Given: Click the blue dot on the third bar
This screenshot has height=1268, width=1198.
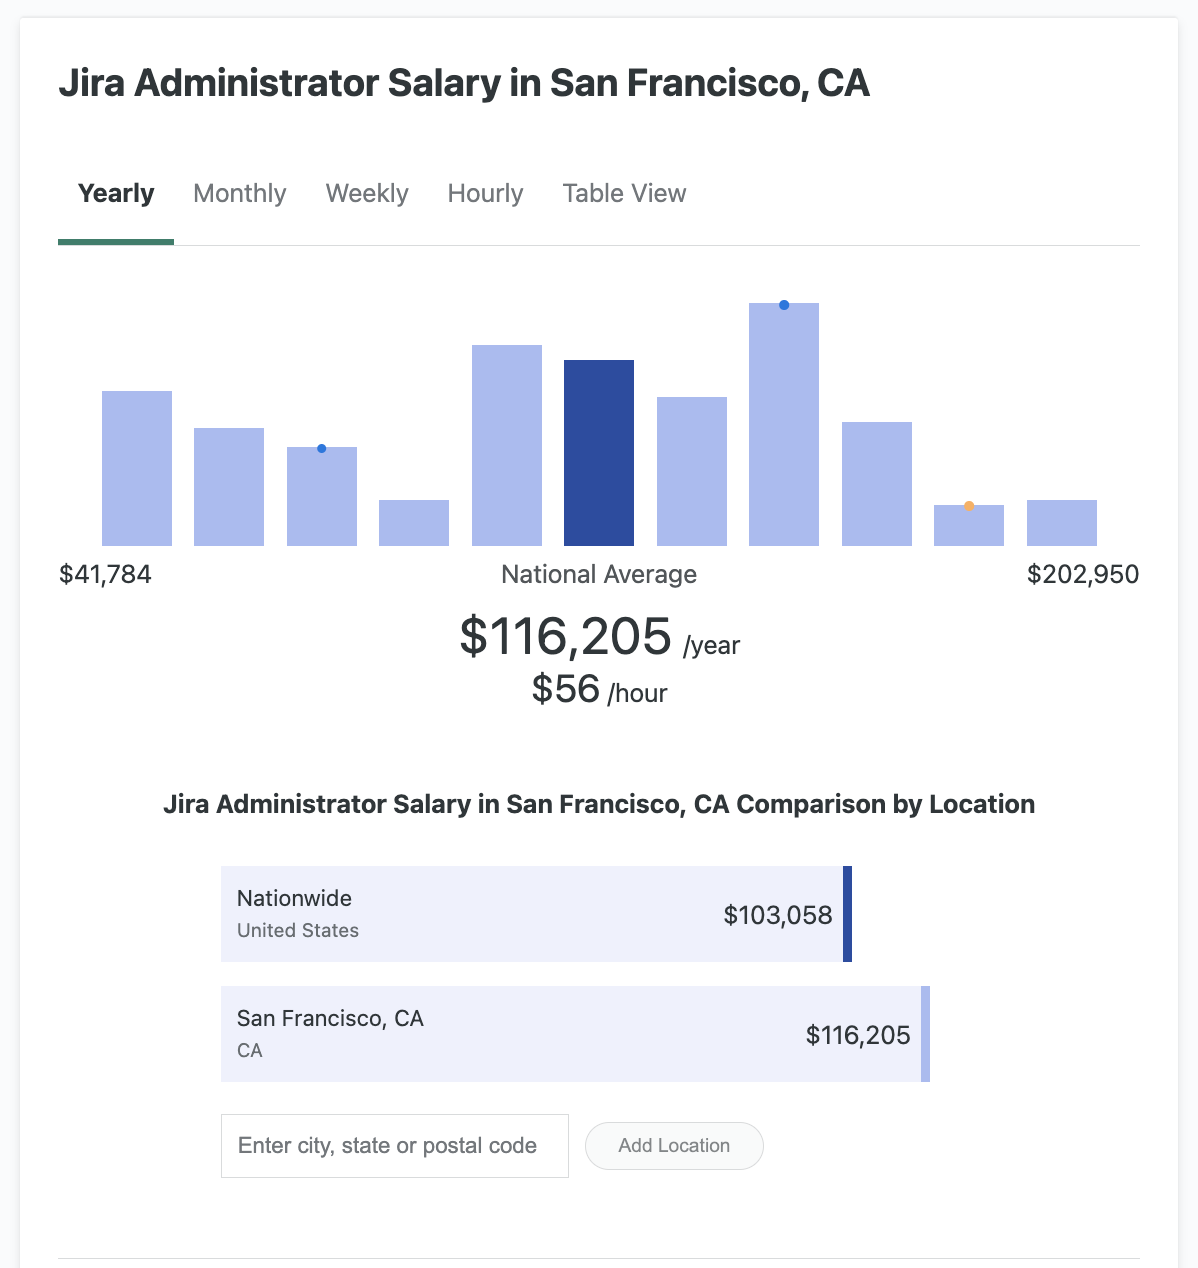Looking at the screenshot, I should click(x=321, y=448).
